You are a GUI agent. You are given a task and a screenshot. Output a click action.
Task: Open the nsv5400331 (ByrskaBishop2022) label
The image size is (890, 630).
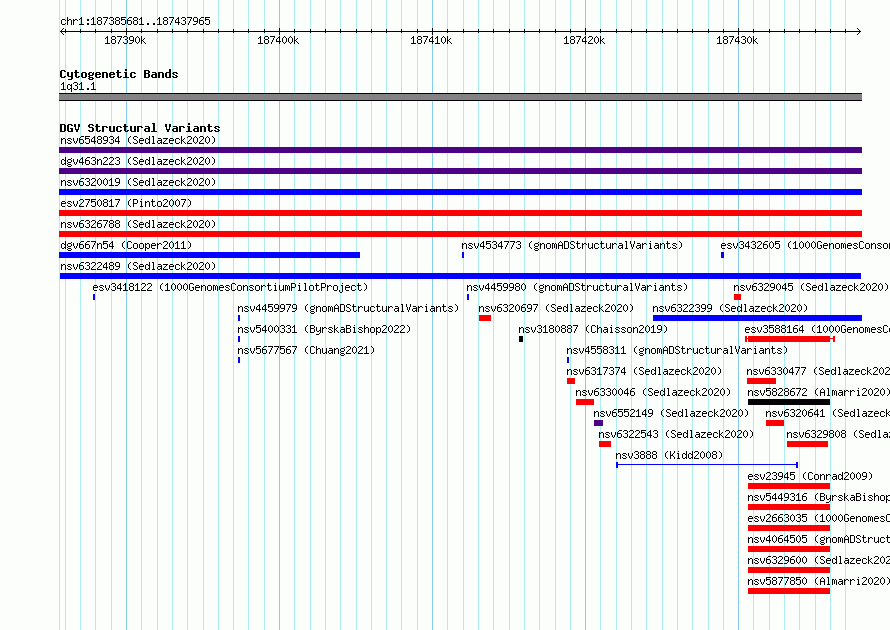[x=324, y=329]
